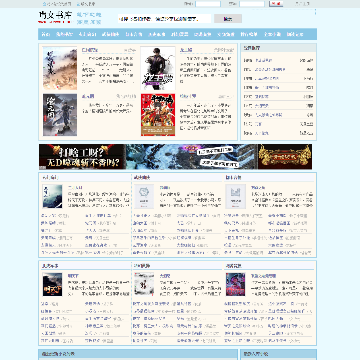This screenshot has width=360, height=360.
Task: Open the "明天下" title link
Action: [x=73, y=276]
